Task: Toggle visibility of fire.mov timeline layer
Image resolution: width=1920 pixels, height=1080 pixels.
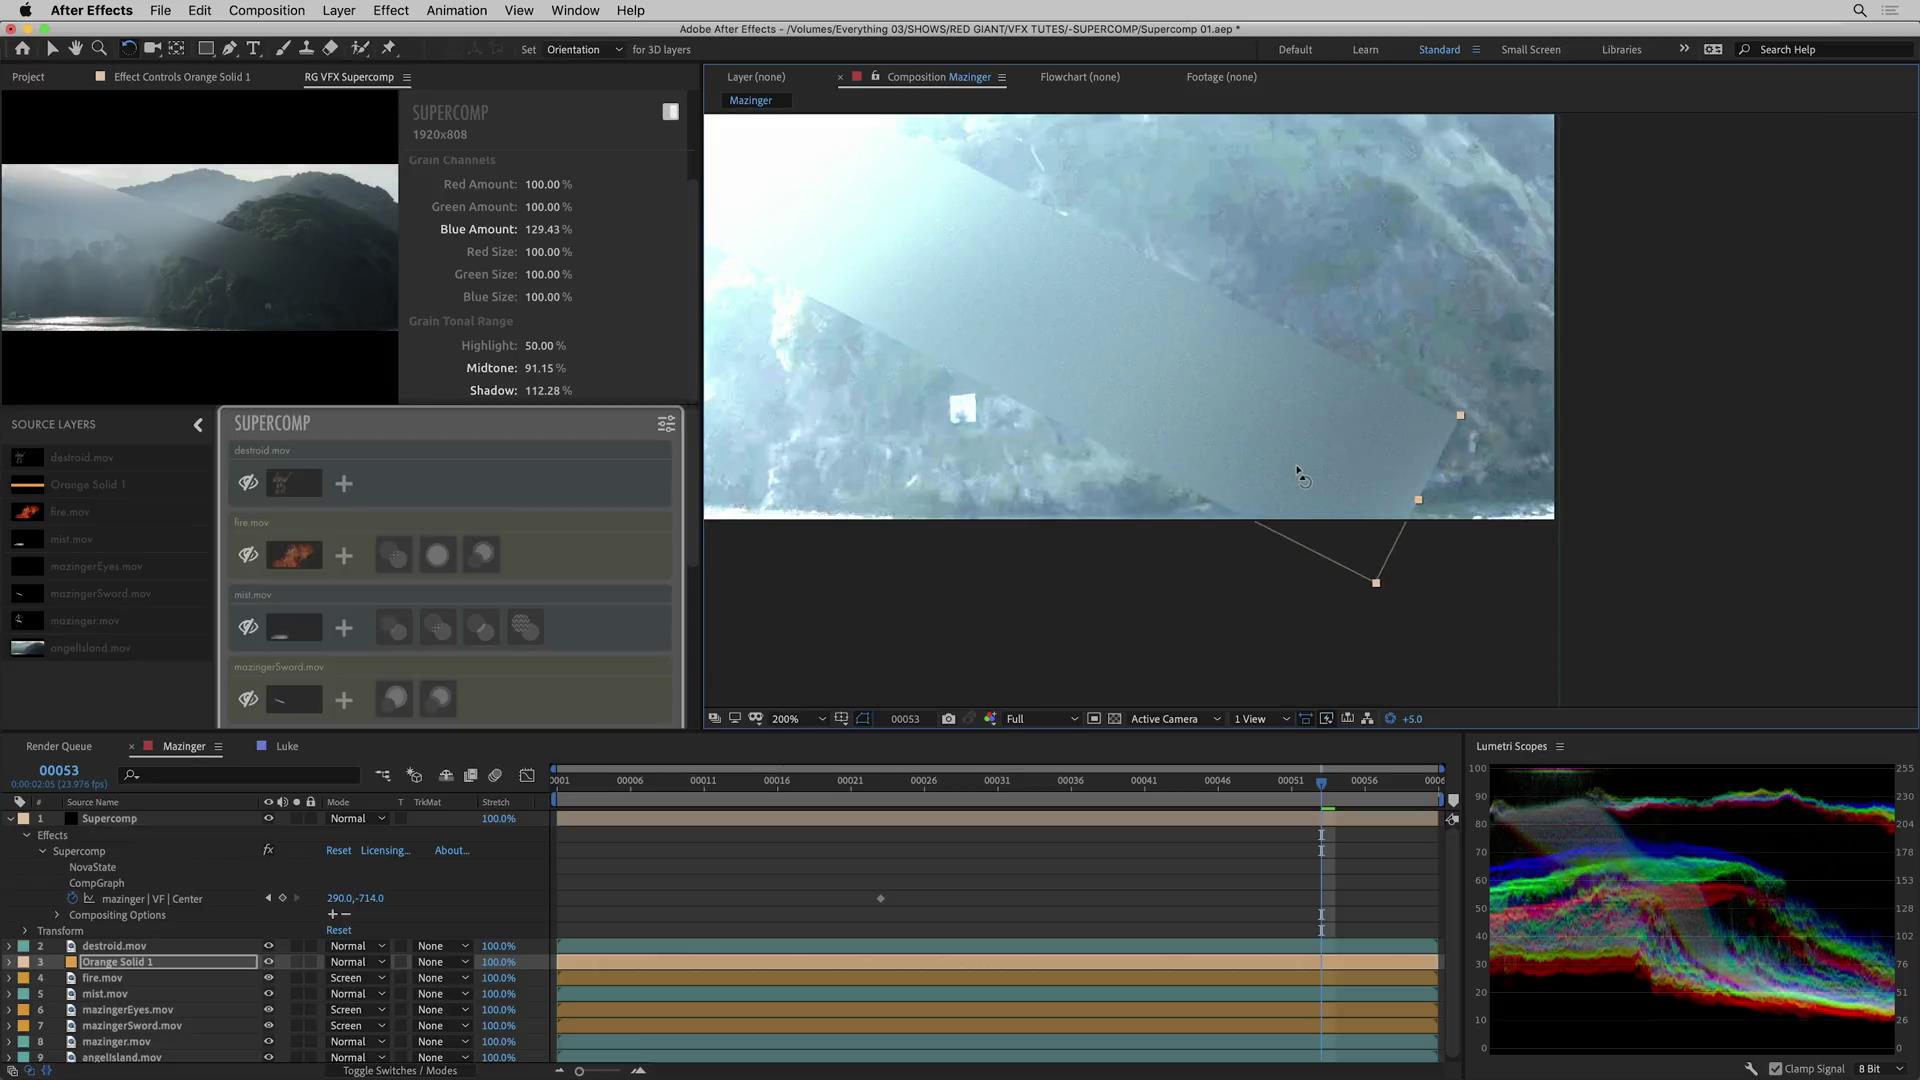Action: [x=268, y=978]
